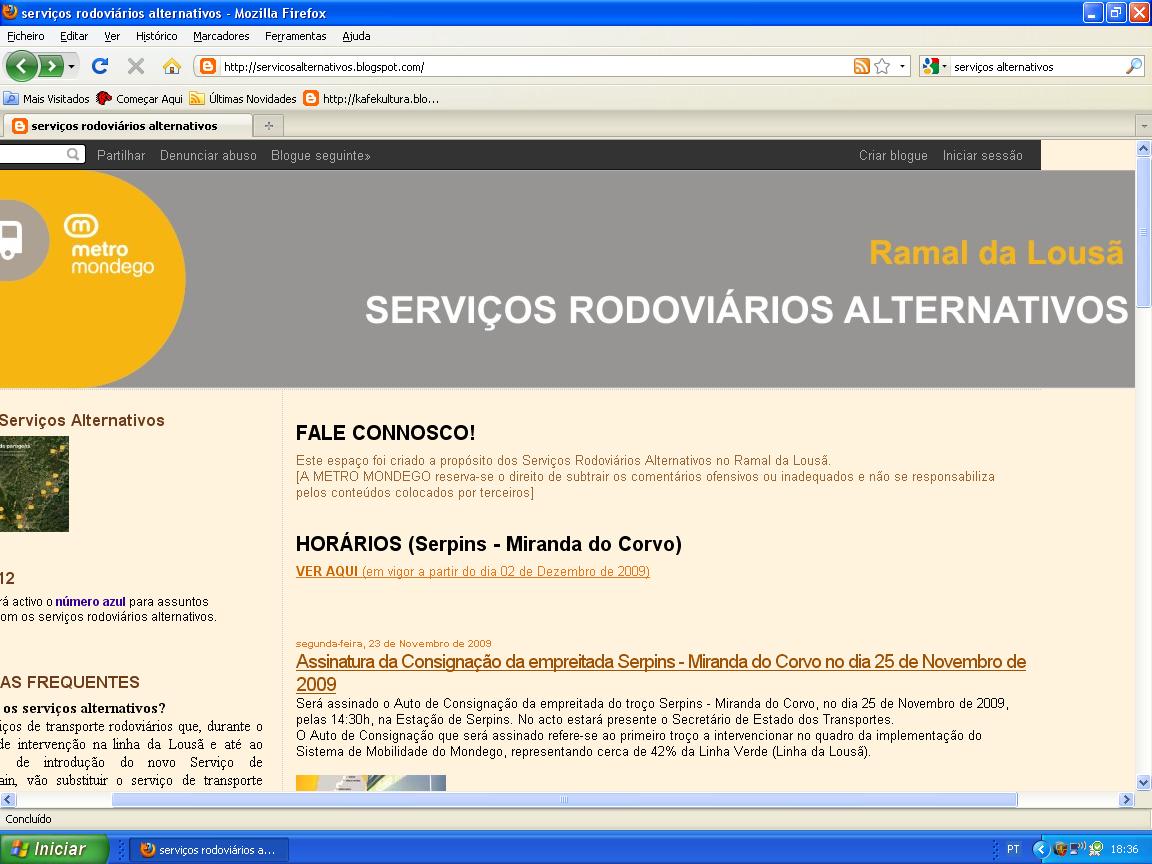Open the Serviços Alternativos map thumbnail
The height and width of the screenshot is (864, 1152).
[35, 484]
